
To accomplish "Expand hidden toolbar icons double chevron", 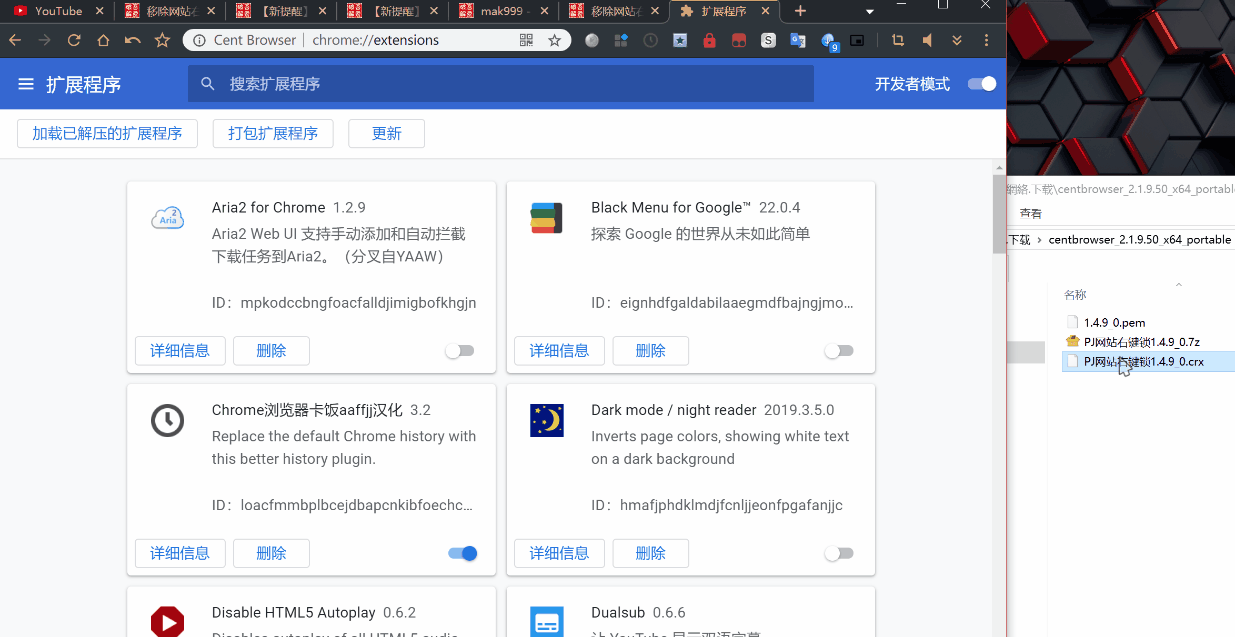I will point(957,41).
